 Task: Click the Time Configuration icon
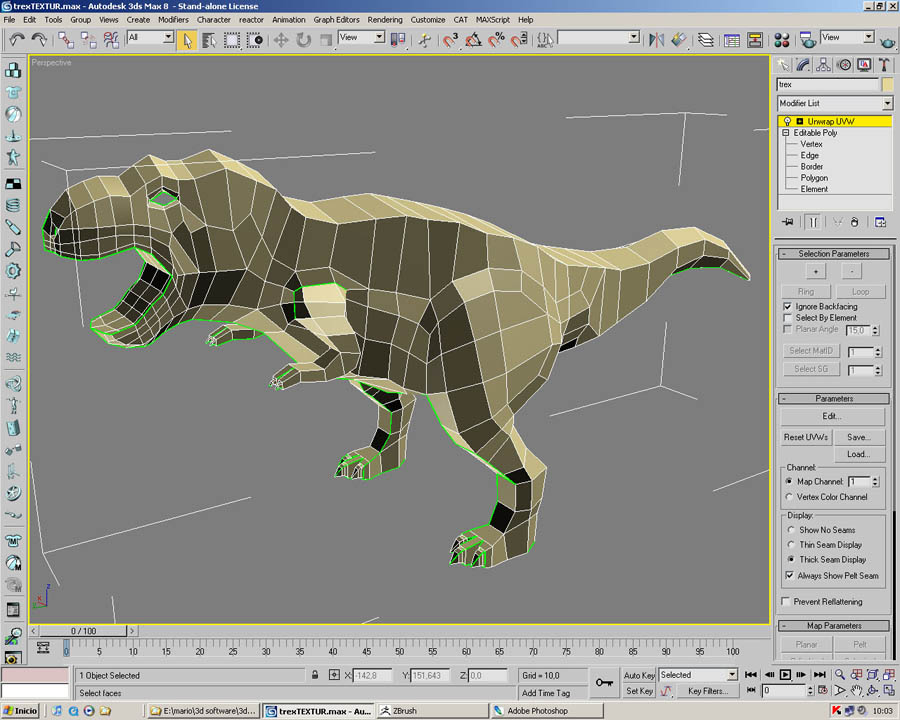coord(823,690)
